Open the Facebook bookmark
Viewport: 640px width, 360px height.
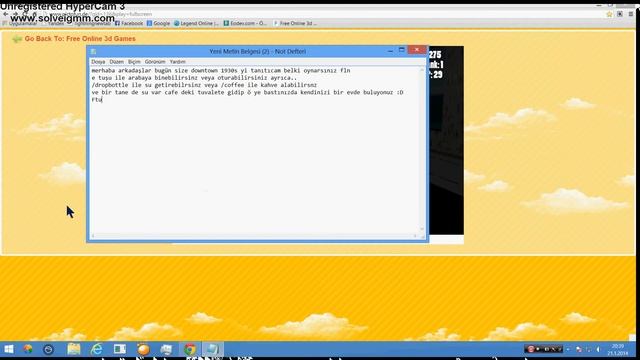click(129, 23)
